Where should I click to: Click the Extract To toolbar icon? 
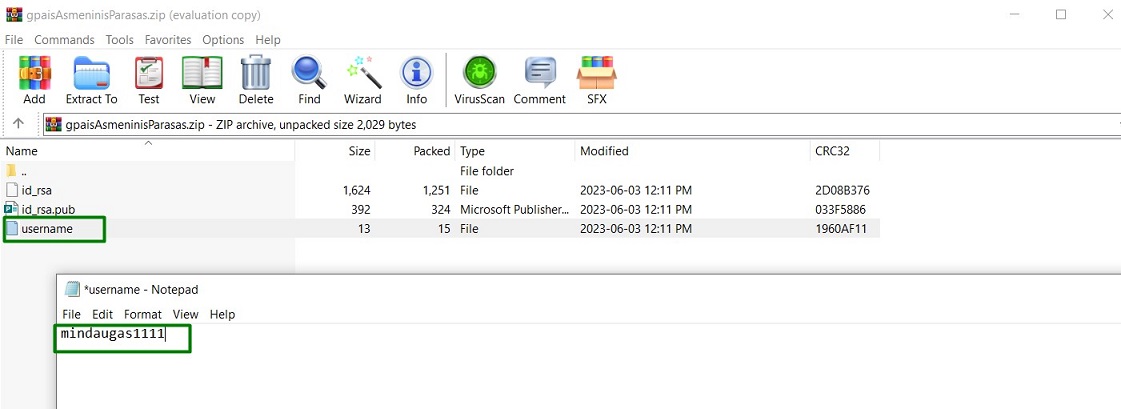[91, 80]
